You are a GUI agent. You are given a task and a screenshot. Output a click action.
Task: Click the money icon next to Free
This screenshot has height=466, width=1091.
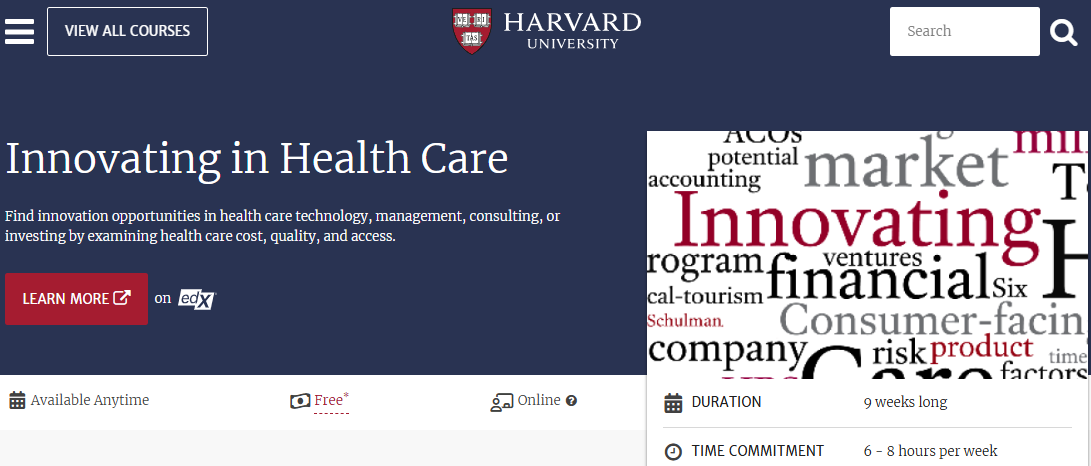[300, 401]
